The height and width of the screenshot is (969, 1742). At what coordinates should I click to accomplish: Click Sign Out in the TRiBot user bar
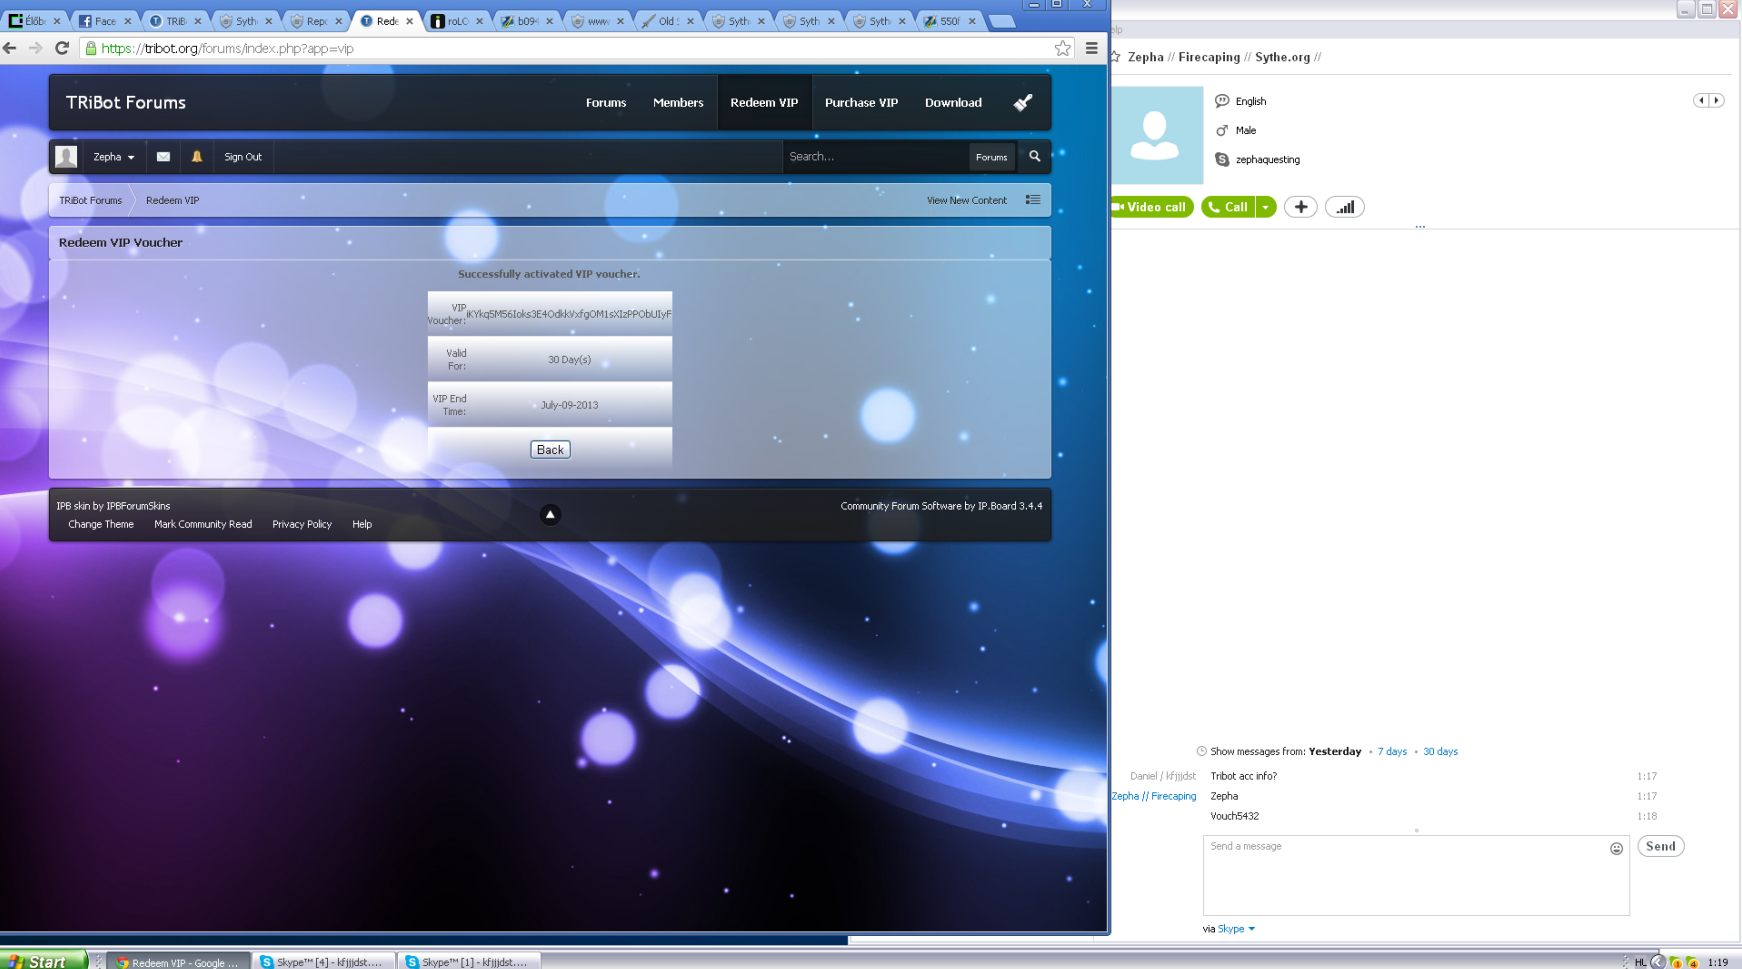(243, 157)
